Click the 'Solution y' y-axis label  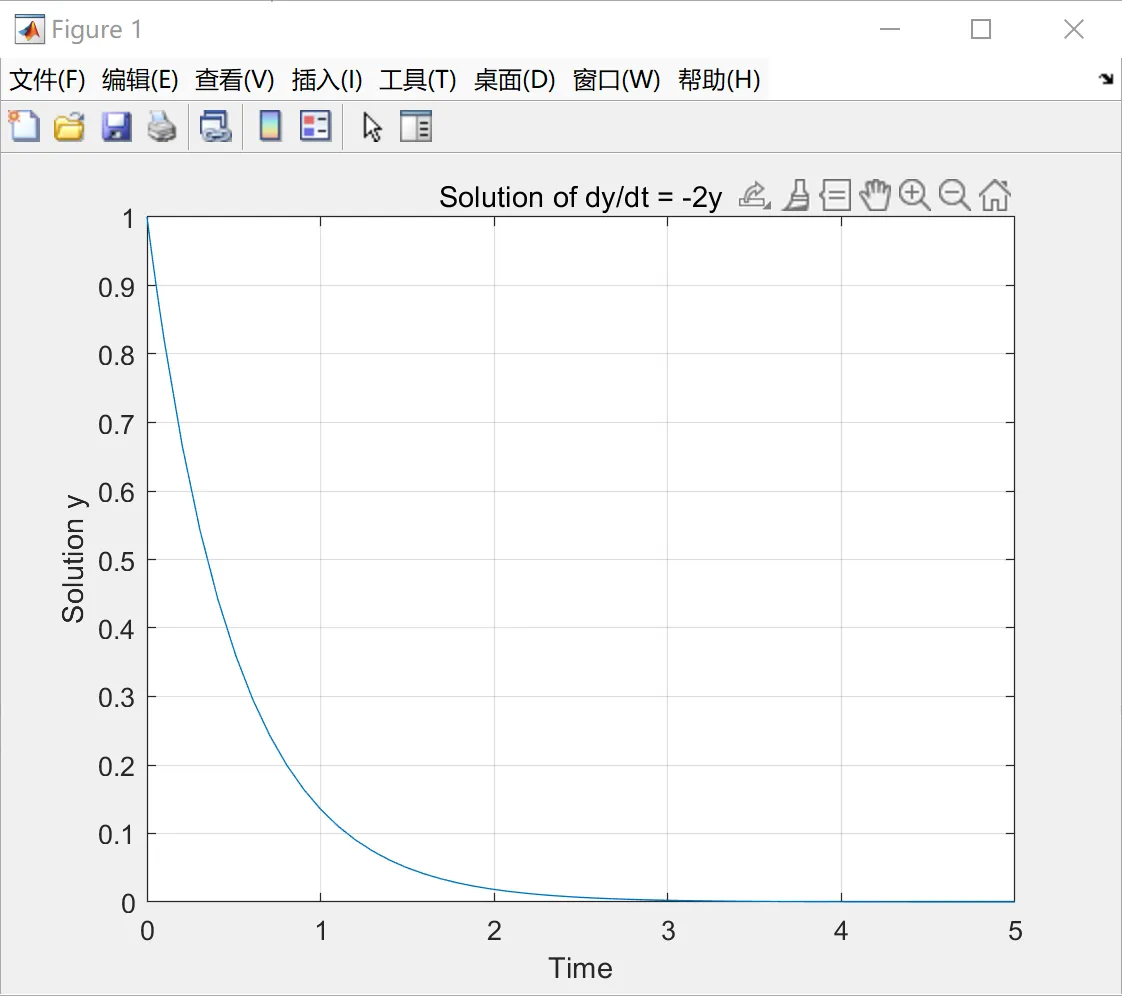click(x=74, y=559)
